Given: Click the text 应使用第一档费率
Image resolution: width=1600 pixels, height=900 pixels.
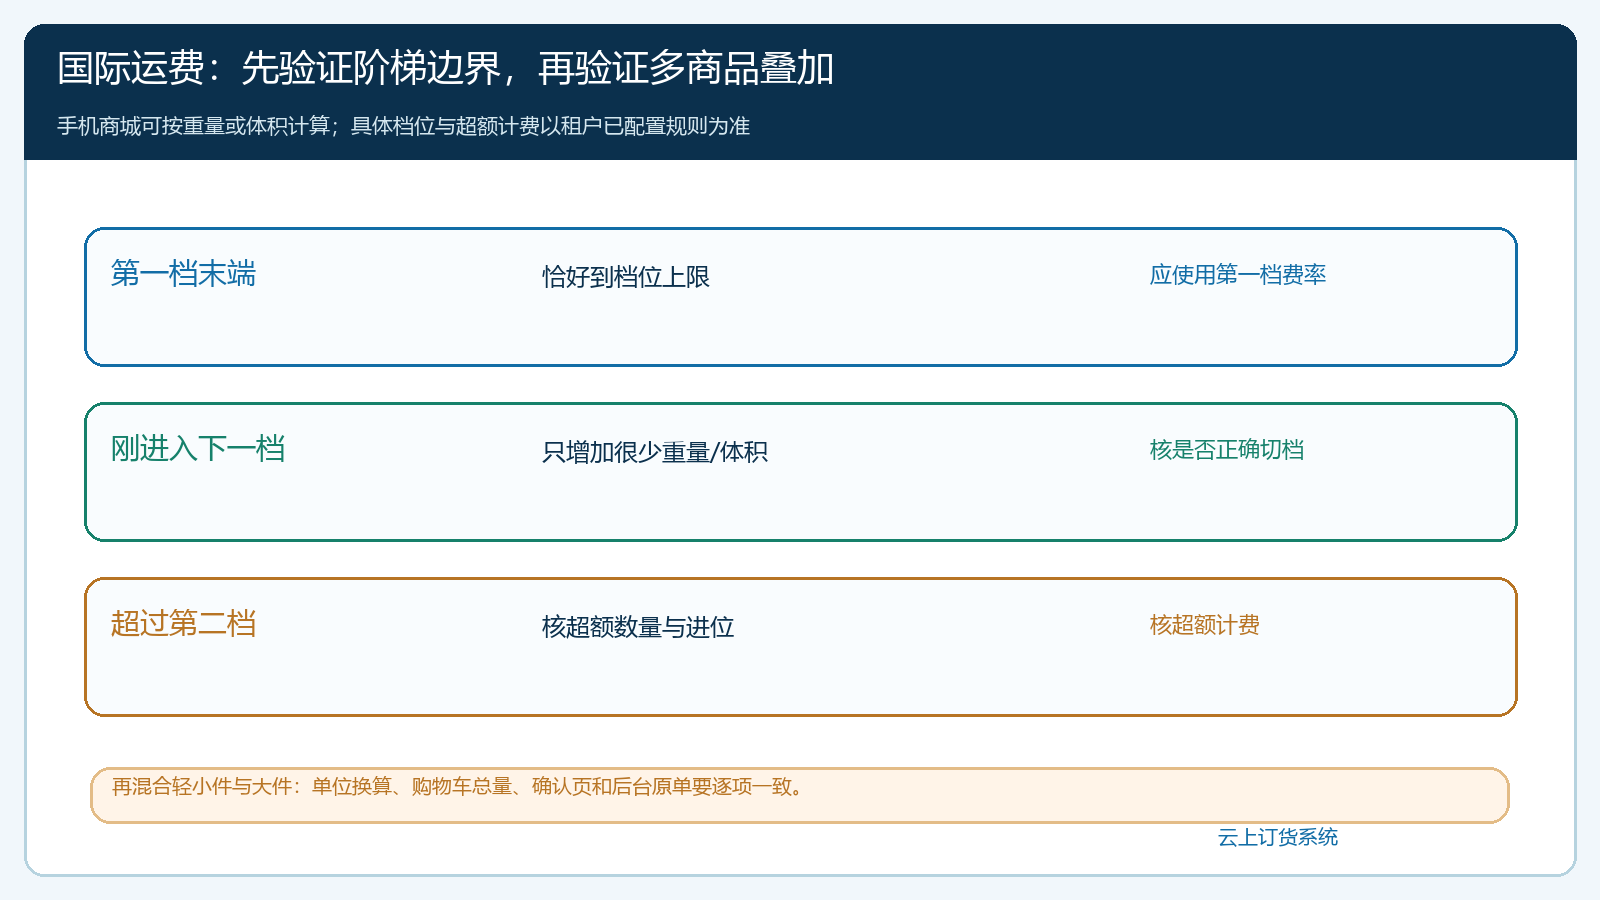Looking at the screenshot, I should (x=1238, y=275).
